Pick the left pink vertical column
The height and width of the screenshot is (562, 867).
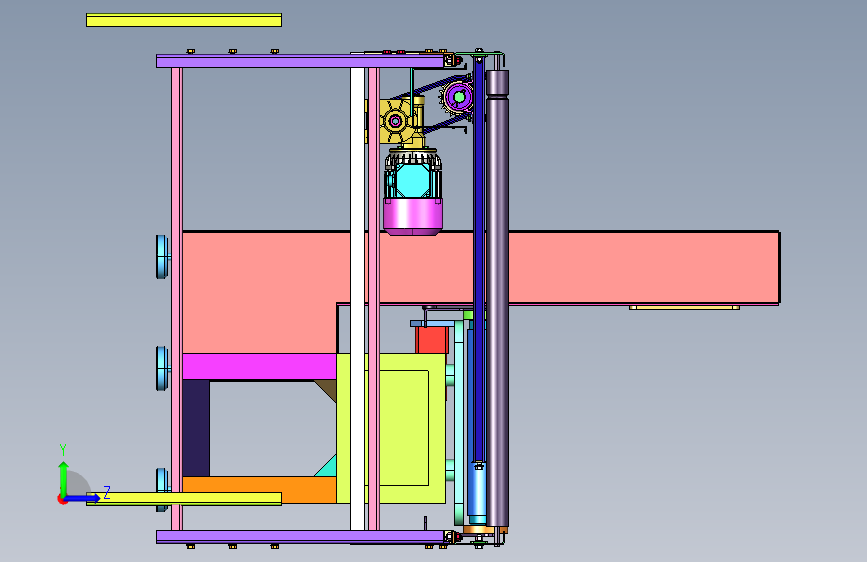[176, 299]
